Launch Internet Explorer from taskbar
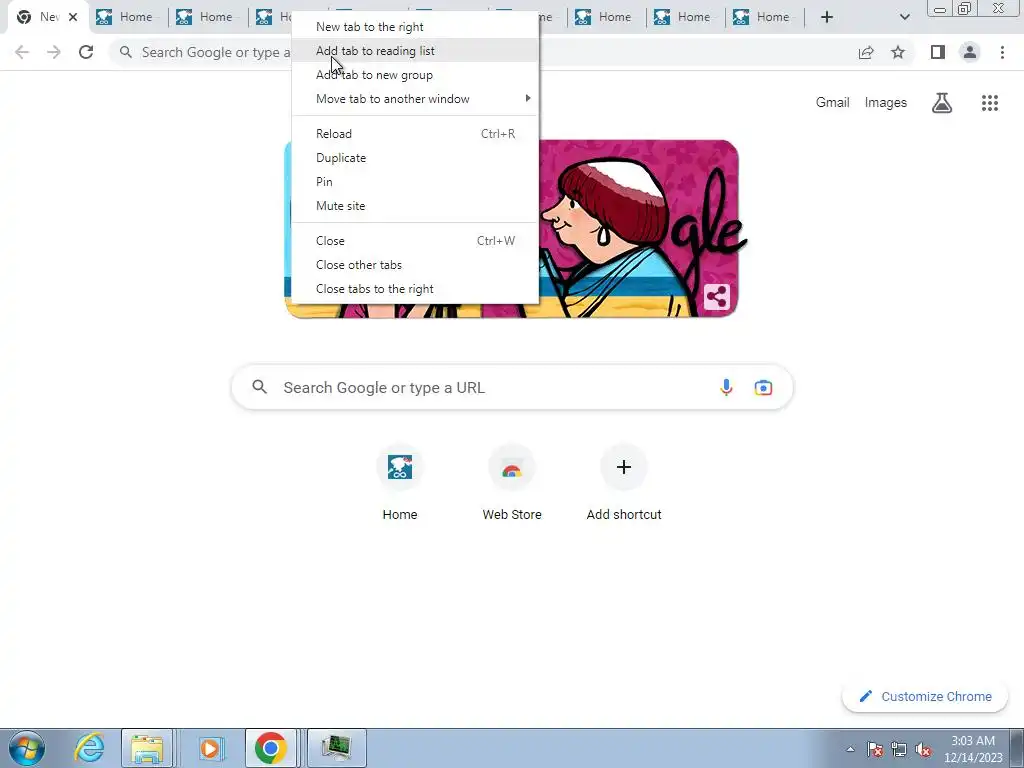Screen dimensions: 1024x768 (89, 748)
